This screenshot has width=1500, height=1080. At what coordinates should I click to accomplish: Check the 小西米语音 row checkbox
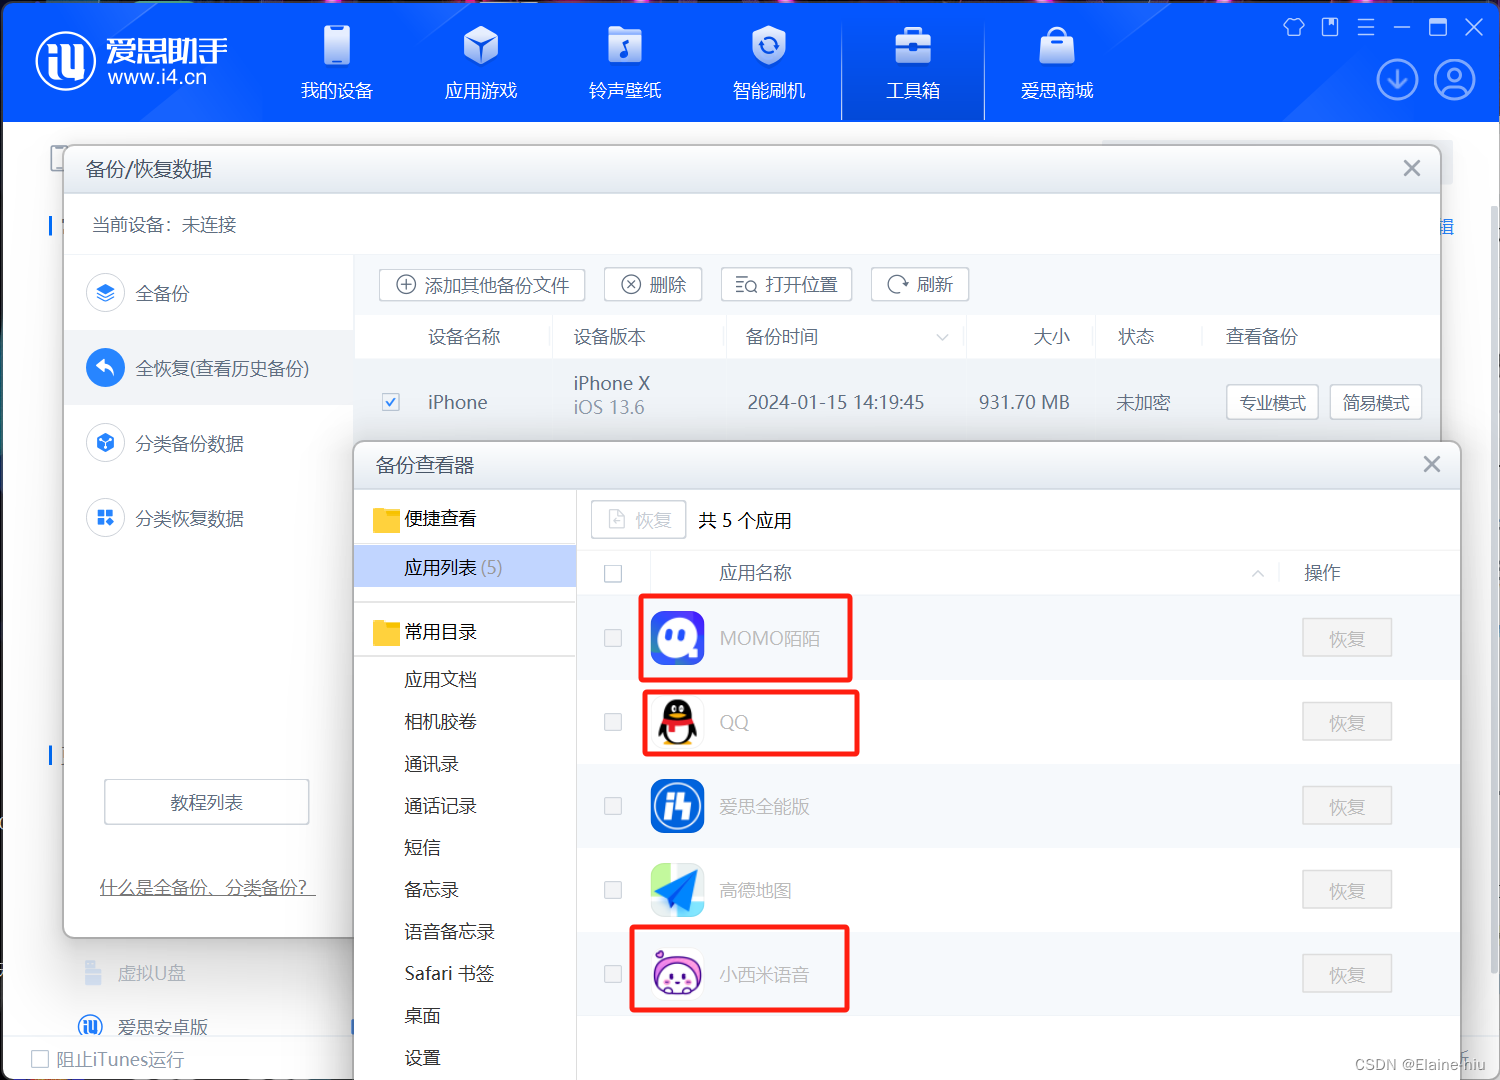[x=613, y=974]
